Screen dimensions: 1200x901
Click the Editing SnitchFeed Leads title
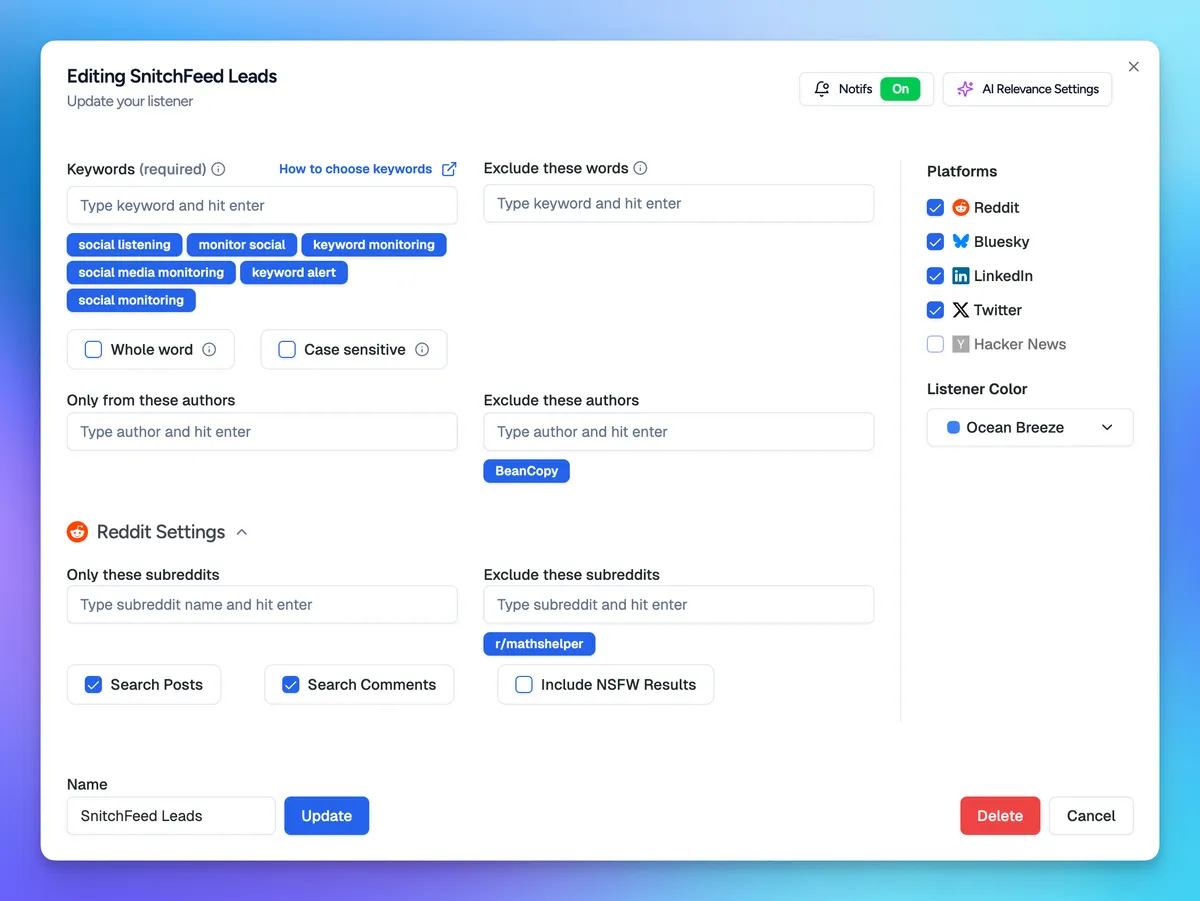pyautogui.click(x=172, y=76)
